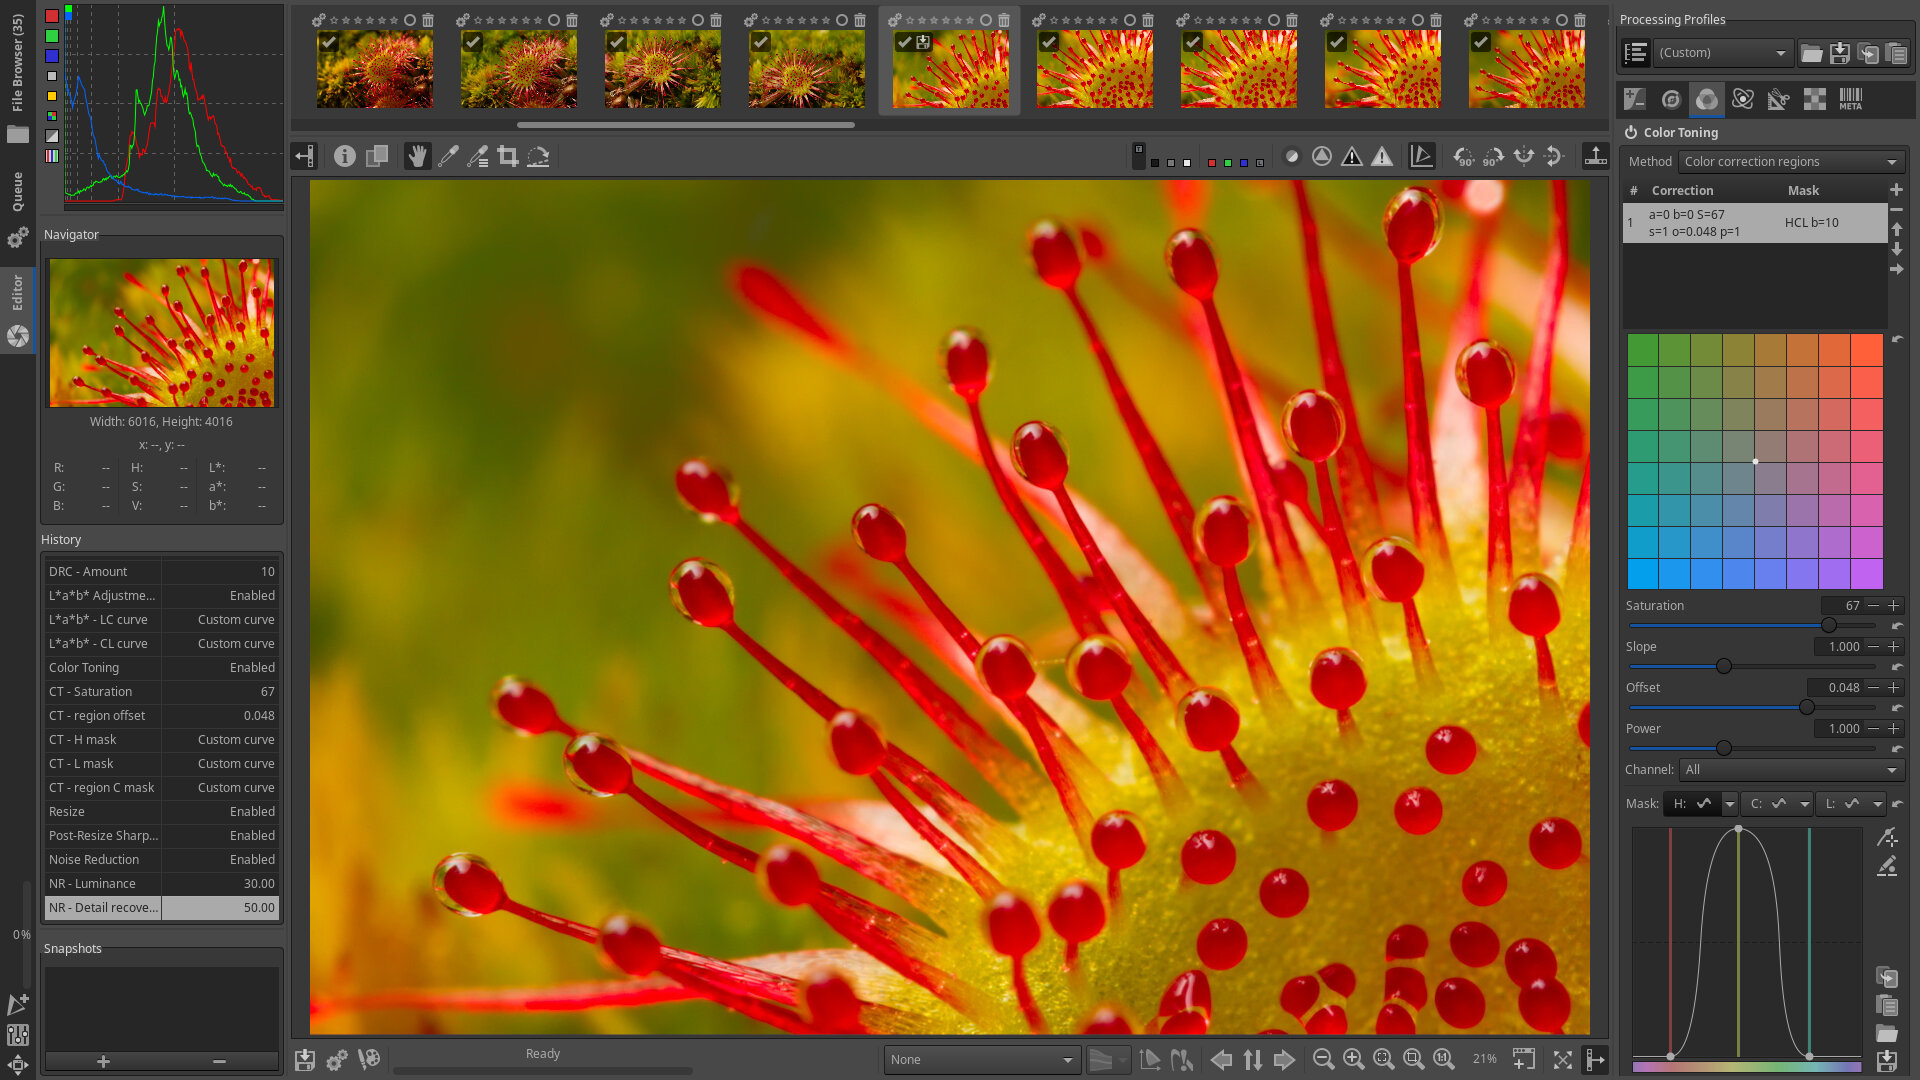The width and height of the screenshot is (1920, 1080).
Task: Drag the Saturation slider to adjust value
Action: [x=1829, y=625]
